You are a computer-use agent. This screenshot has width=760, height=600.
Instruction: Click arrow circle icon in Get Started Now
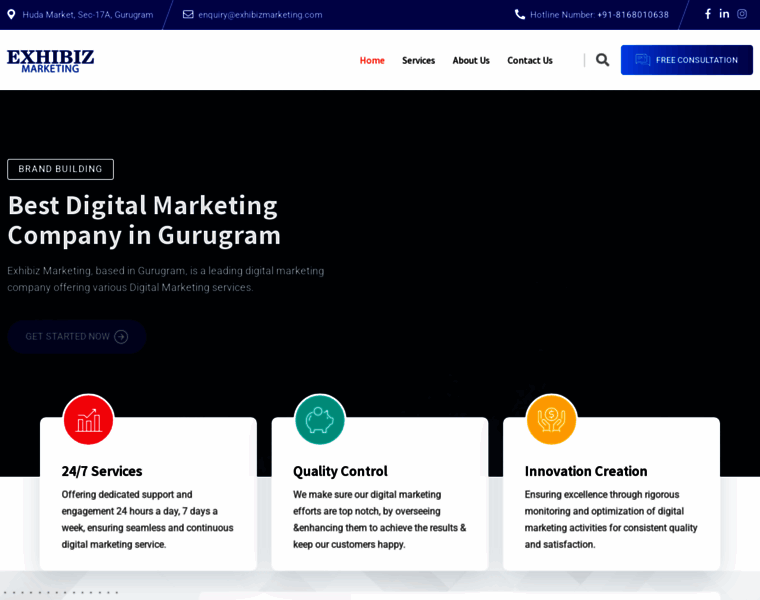[x=121, y=336]
